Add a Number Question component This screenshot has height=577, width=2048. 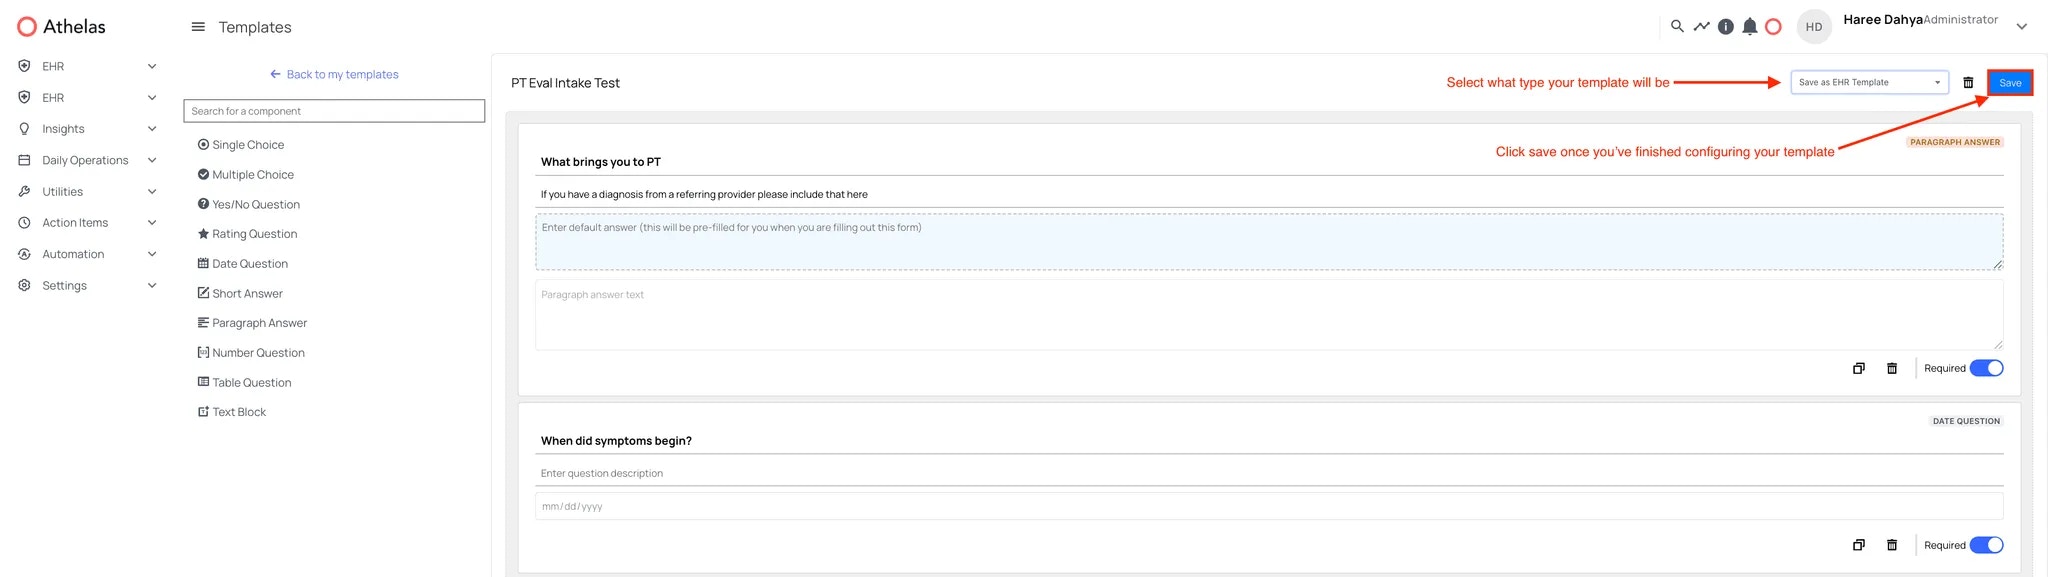tap(251, 353)
